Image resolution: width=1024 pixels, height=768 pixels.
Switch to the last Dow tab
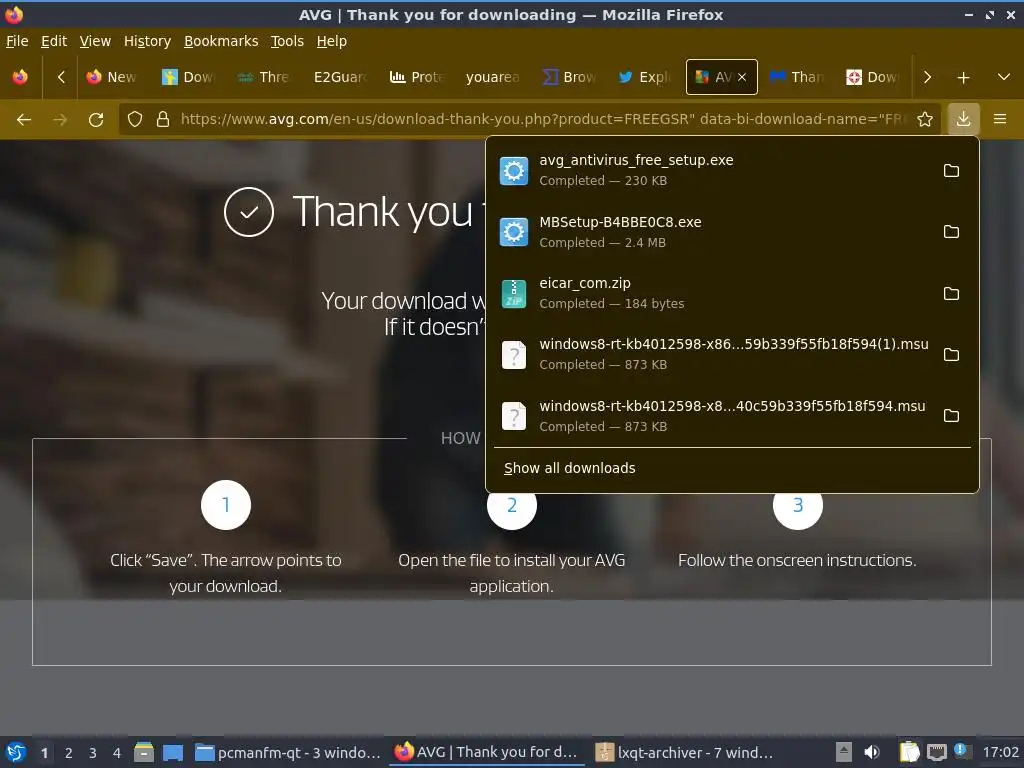pyautogui.click(x=872, y=77)
